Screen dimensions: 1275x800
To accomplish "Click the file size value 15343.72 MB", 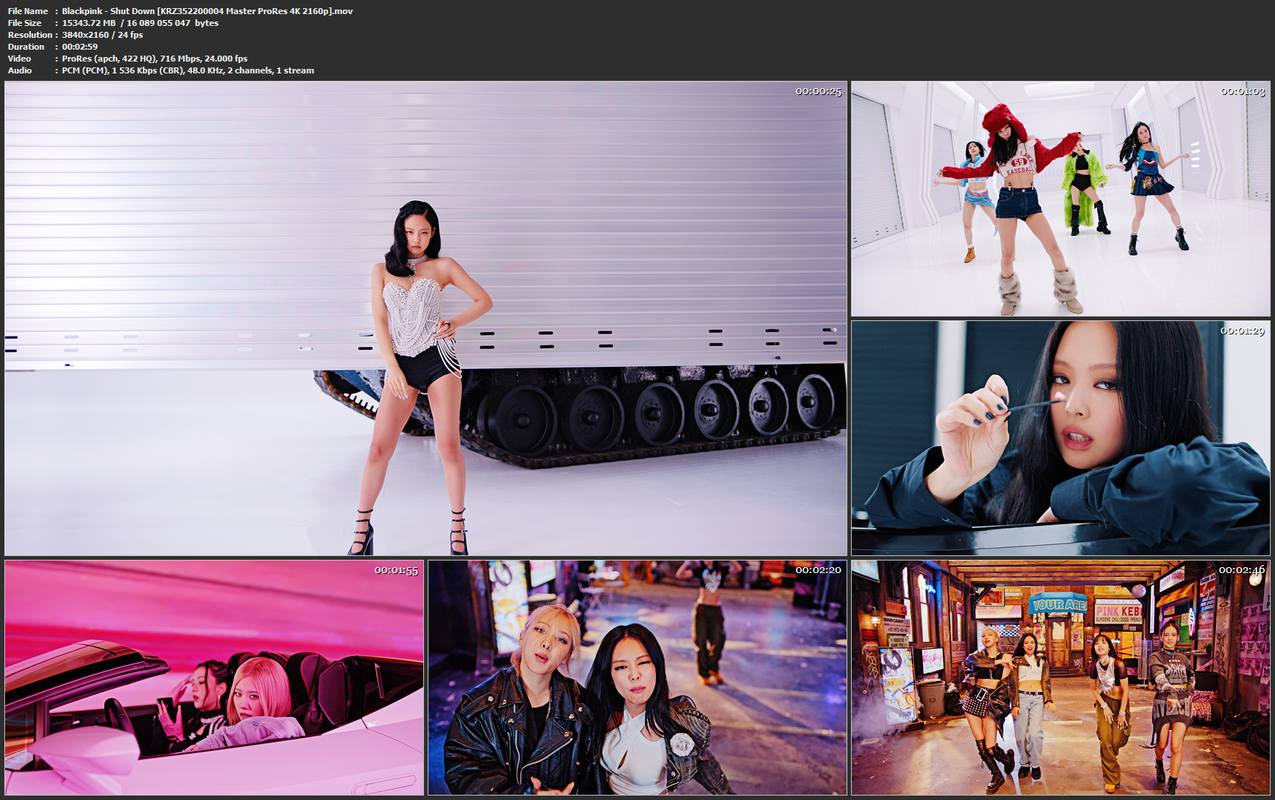I will pyautogui.click(x=91, y=23).
